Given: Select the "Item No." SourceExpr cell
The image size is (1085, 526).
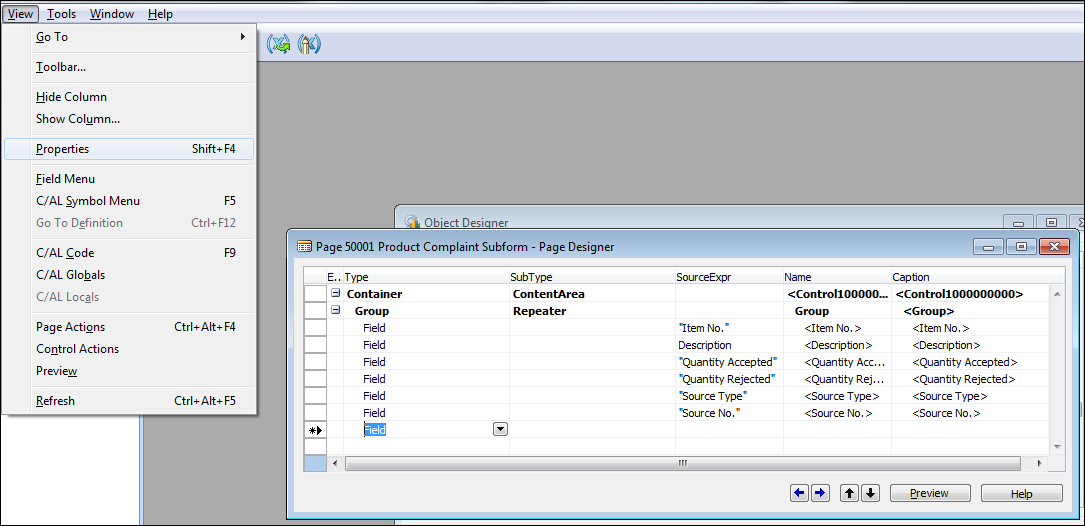Looking at the screenshot, I should (729, 328).
